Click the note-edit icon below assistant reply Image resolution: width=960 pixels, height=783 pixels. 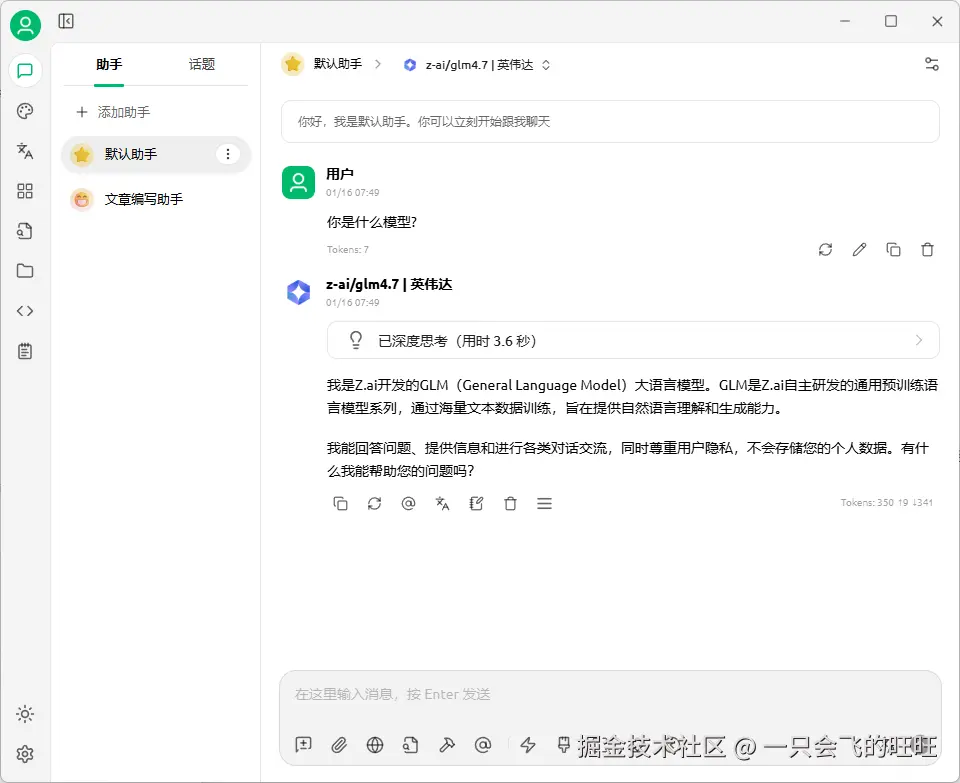pyautogui.click(x=476, y=503)
